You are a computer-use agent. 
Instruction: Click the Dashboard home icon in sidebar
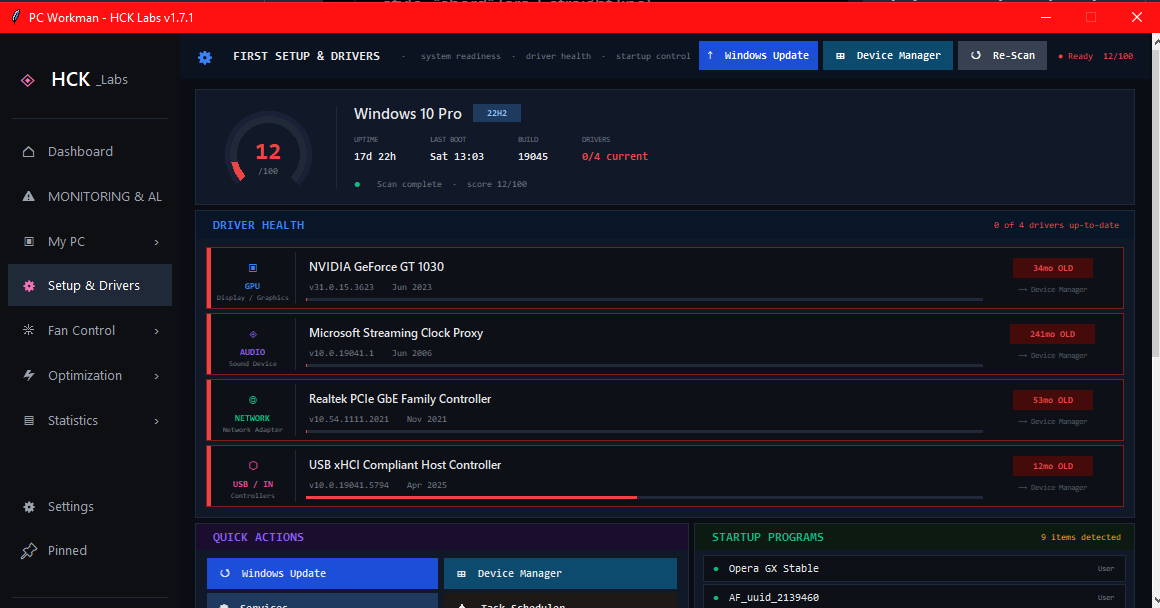point(28,152)
